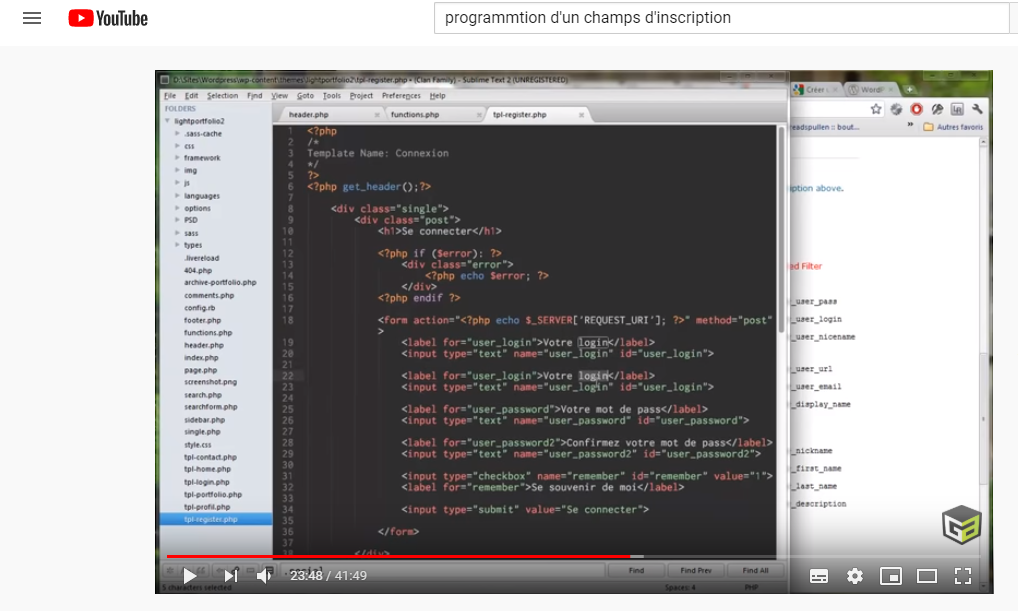This screenshot has height=611, width=1018.
Task: Expand the framework folder in sidebar
Action: (177, 158)
